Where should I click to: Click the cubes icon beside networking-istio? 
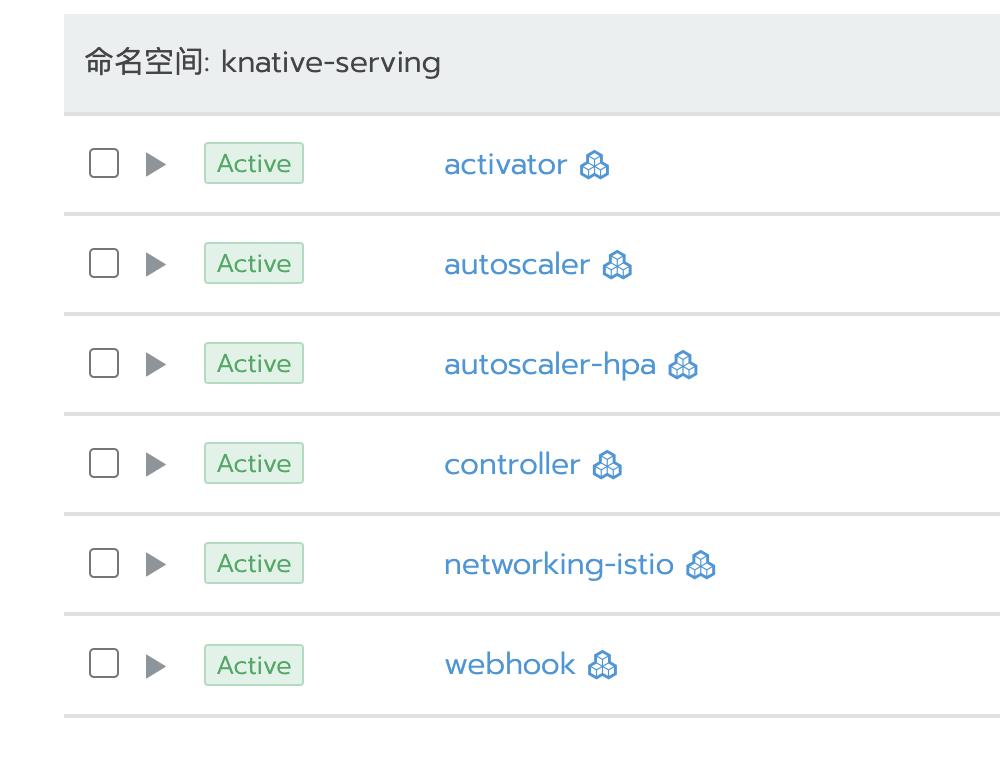(x=701, y=565)
